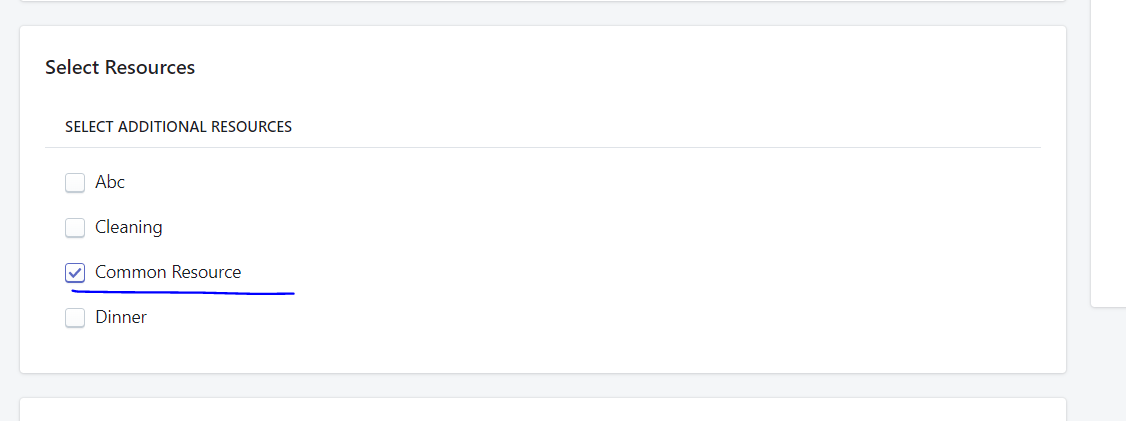Click the blue underline beneath Common Resource
The width and height of the screenshot is (1126, 421).
tap(183, 292)
